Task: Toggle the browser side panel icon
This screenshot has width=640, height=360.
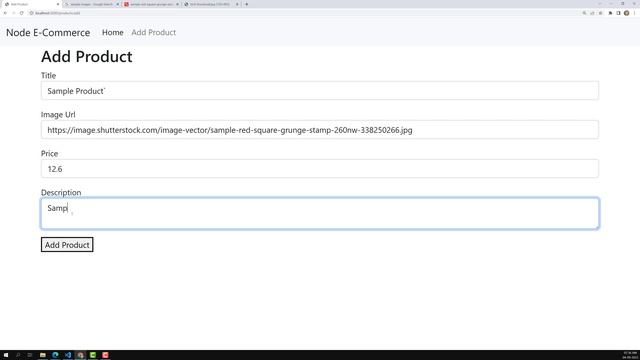Action: point(618,13)
